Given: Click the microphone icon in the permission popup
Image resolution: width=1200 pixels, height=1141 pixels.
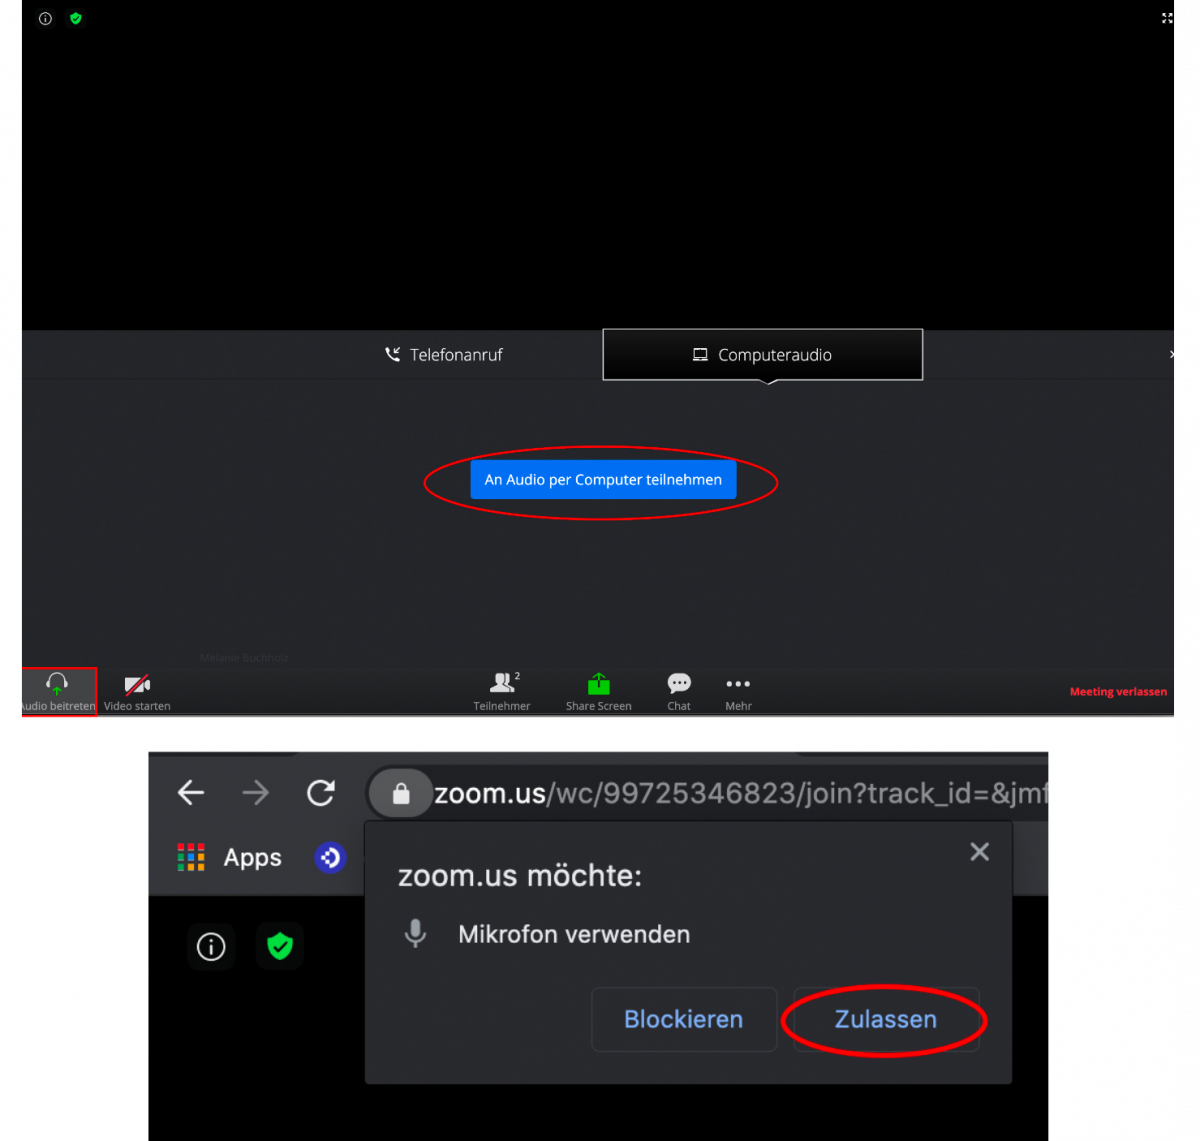Looking at the screenshot, I should point(415,934).
